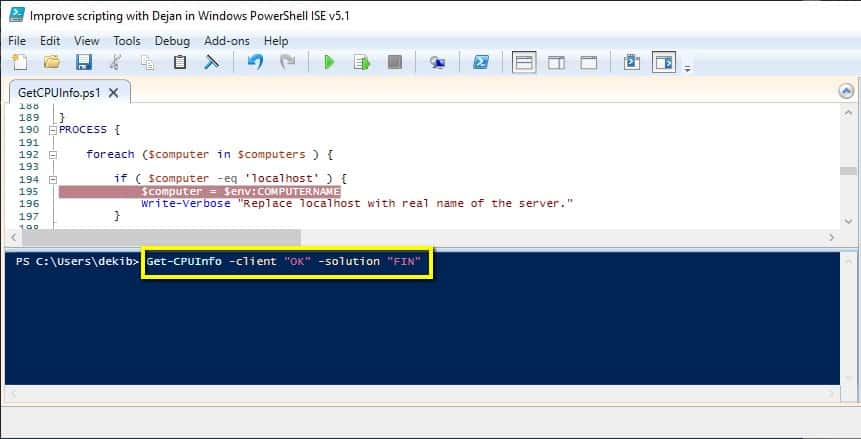Open the View menu

(x=87, y=41)
